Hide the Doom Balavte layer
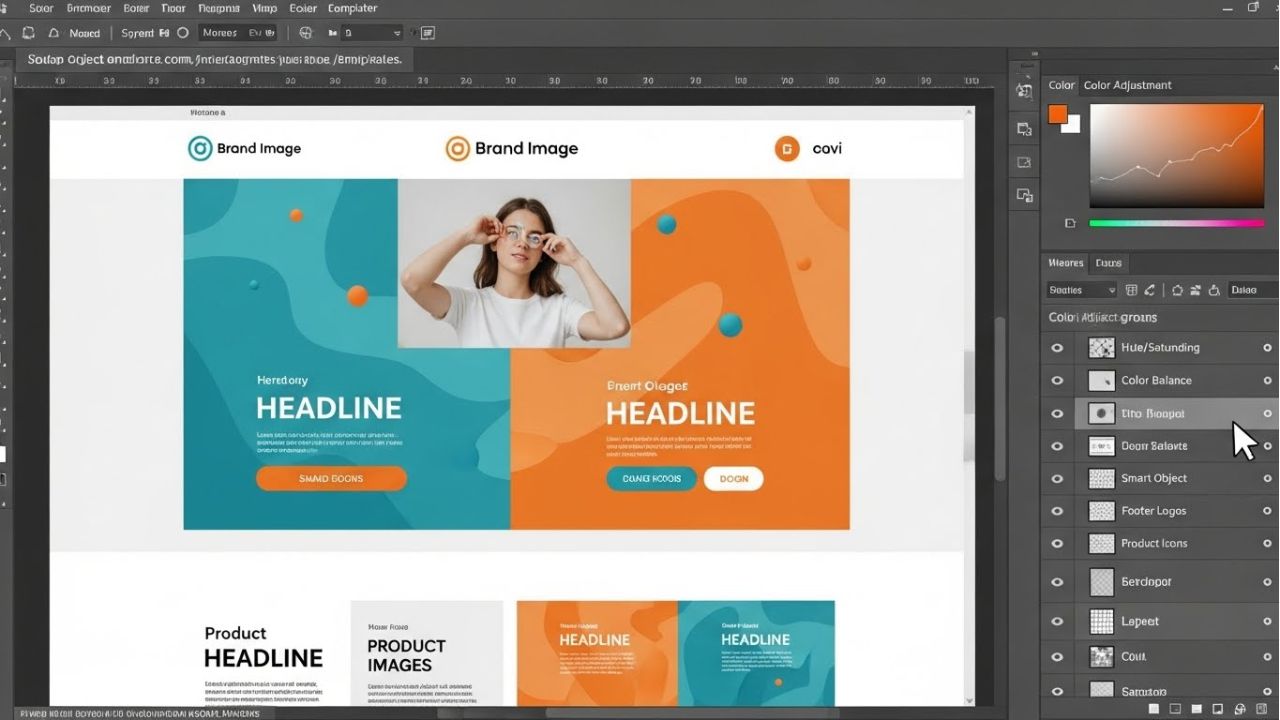The height and width of the screenshot is (720, 1280). [x=1057, y=446]
